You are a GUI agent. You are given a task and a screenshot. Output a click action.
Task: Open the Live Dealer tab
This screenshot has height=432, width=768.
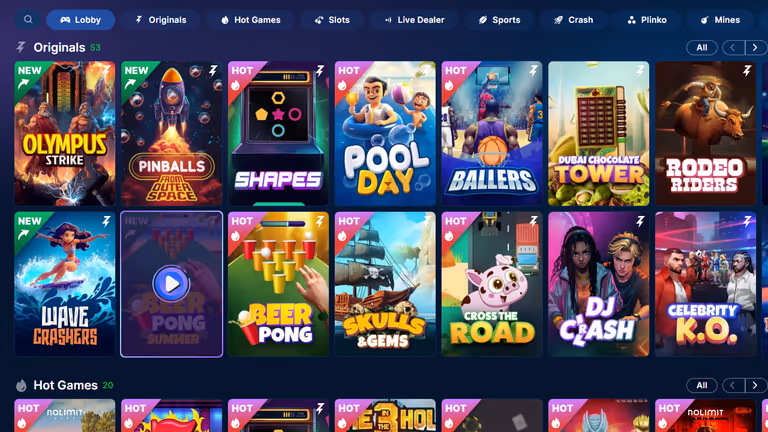click(x=414, y=20)
